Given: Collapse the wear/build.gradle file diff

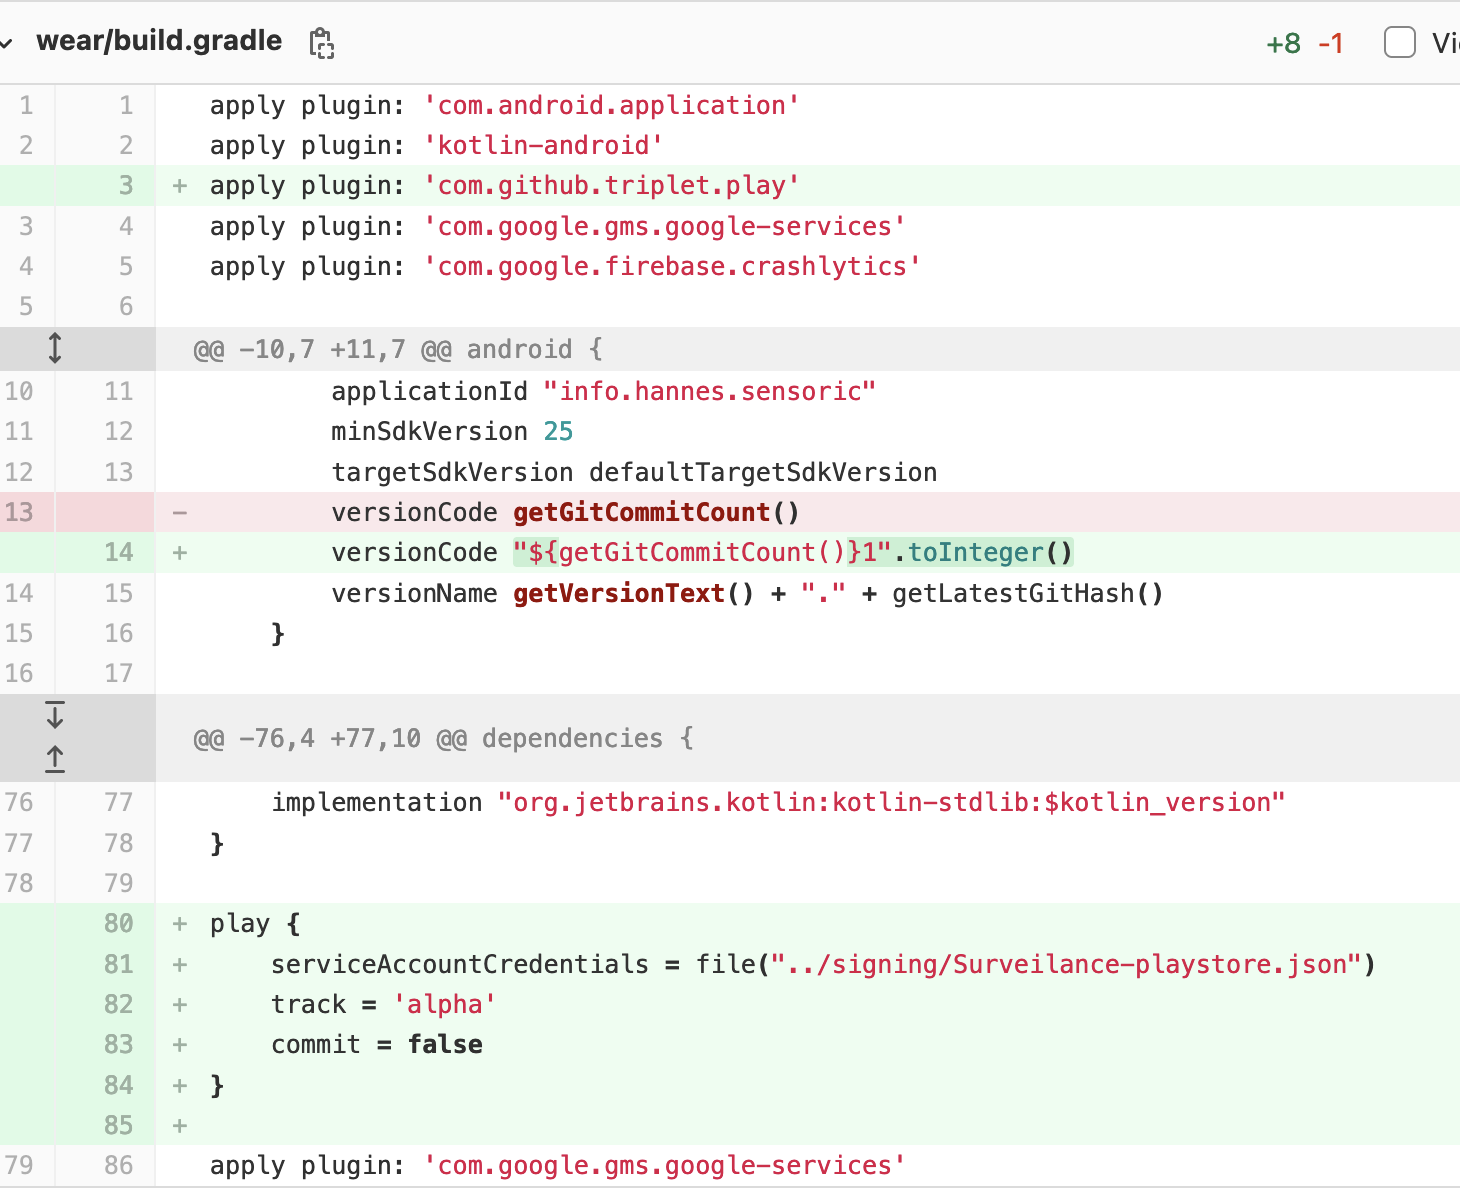Looking at the screenshot, I should pos(6,43).
